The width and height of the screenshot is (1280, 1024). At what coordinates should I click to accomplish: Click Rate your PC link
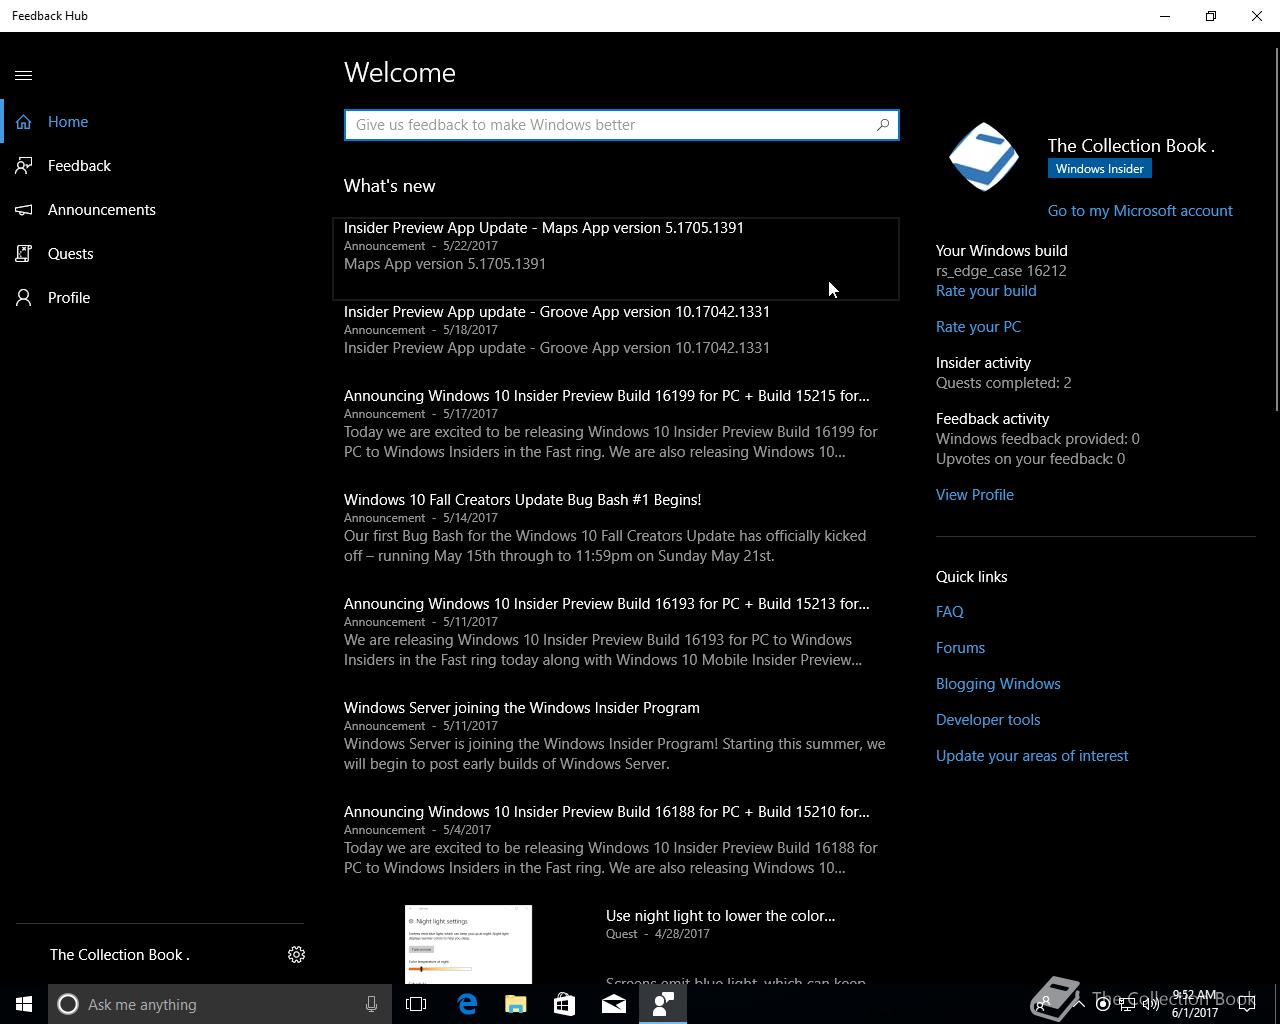978,327
